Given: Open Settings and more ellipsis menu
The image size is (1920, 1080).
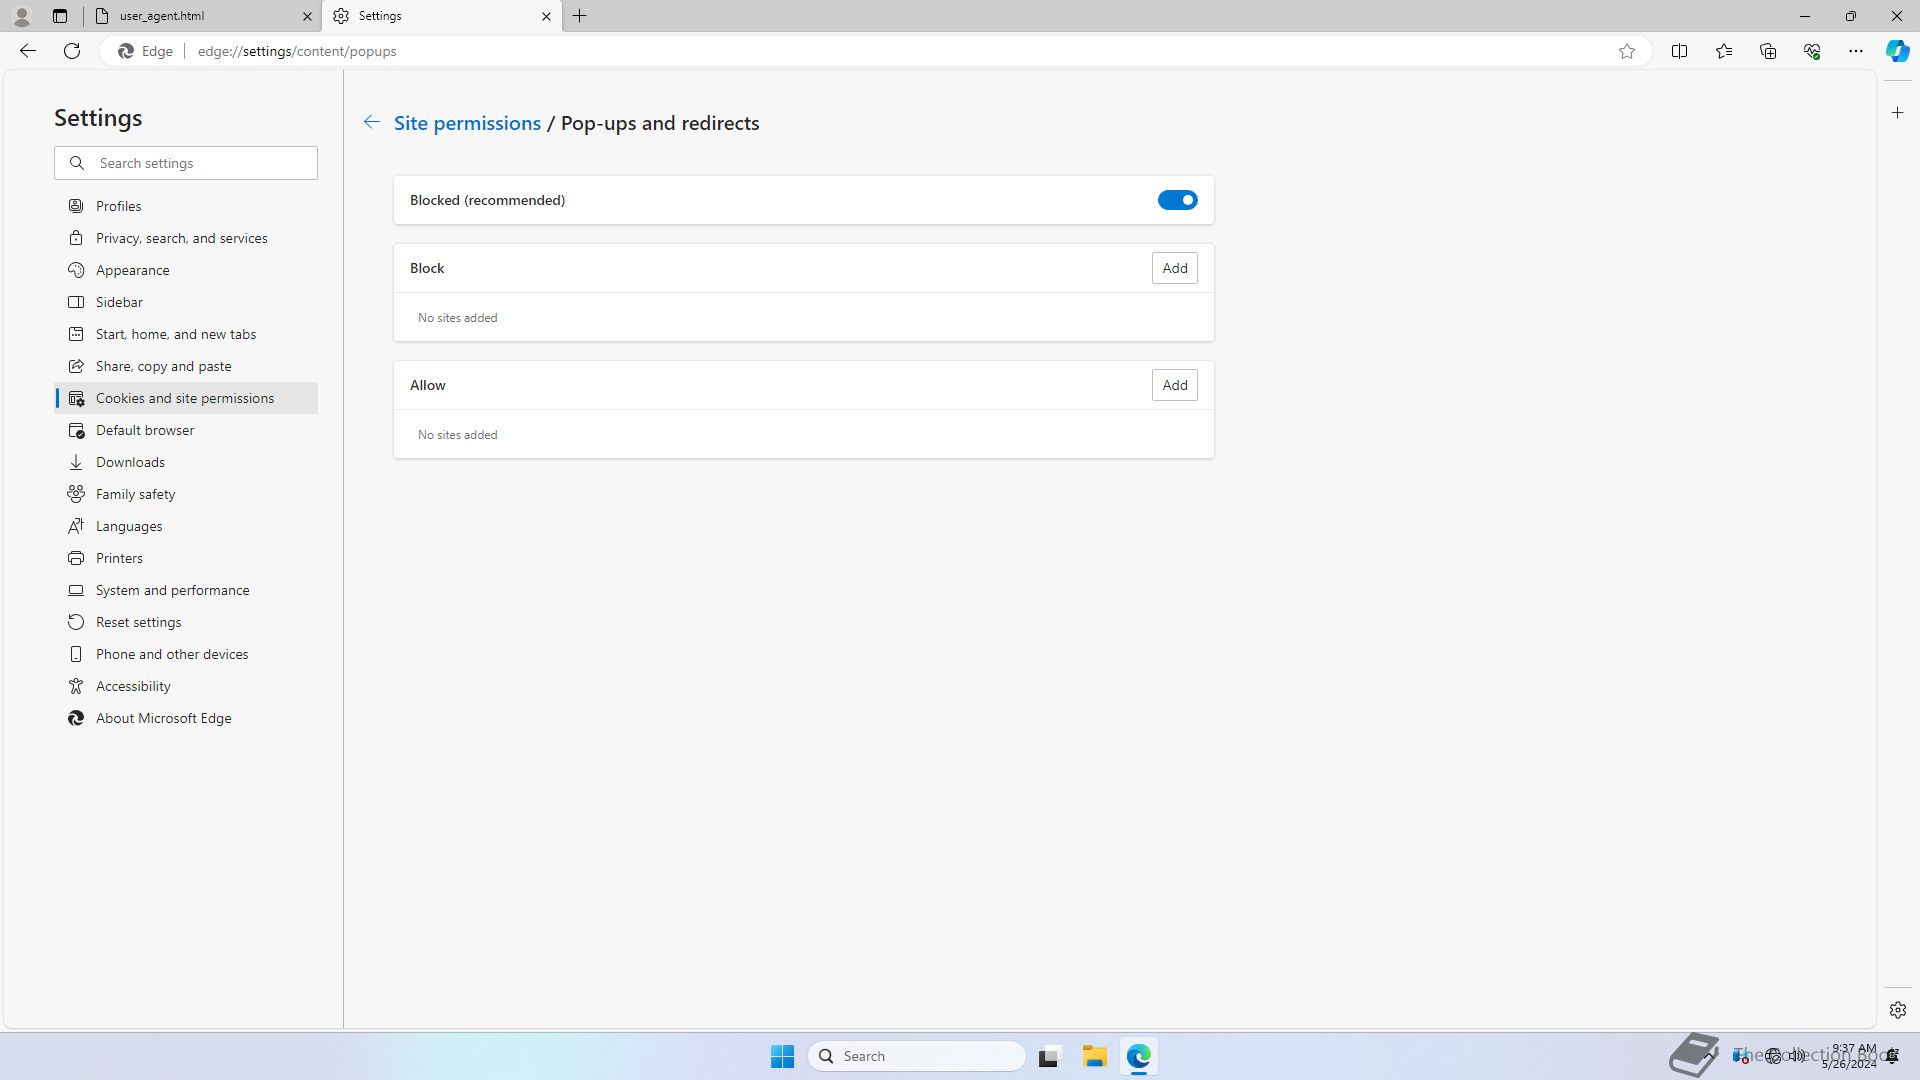Looking at the screenshot, I should click(x=1855, y=51).
